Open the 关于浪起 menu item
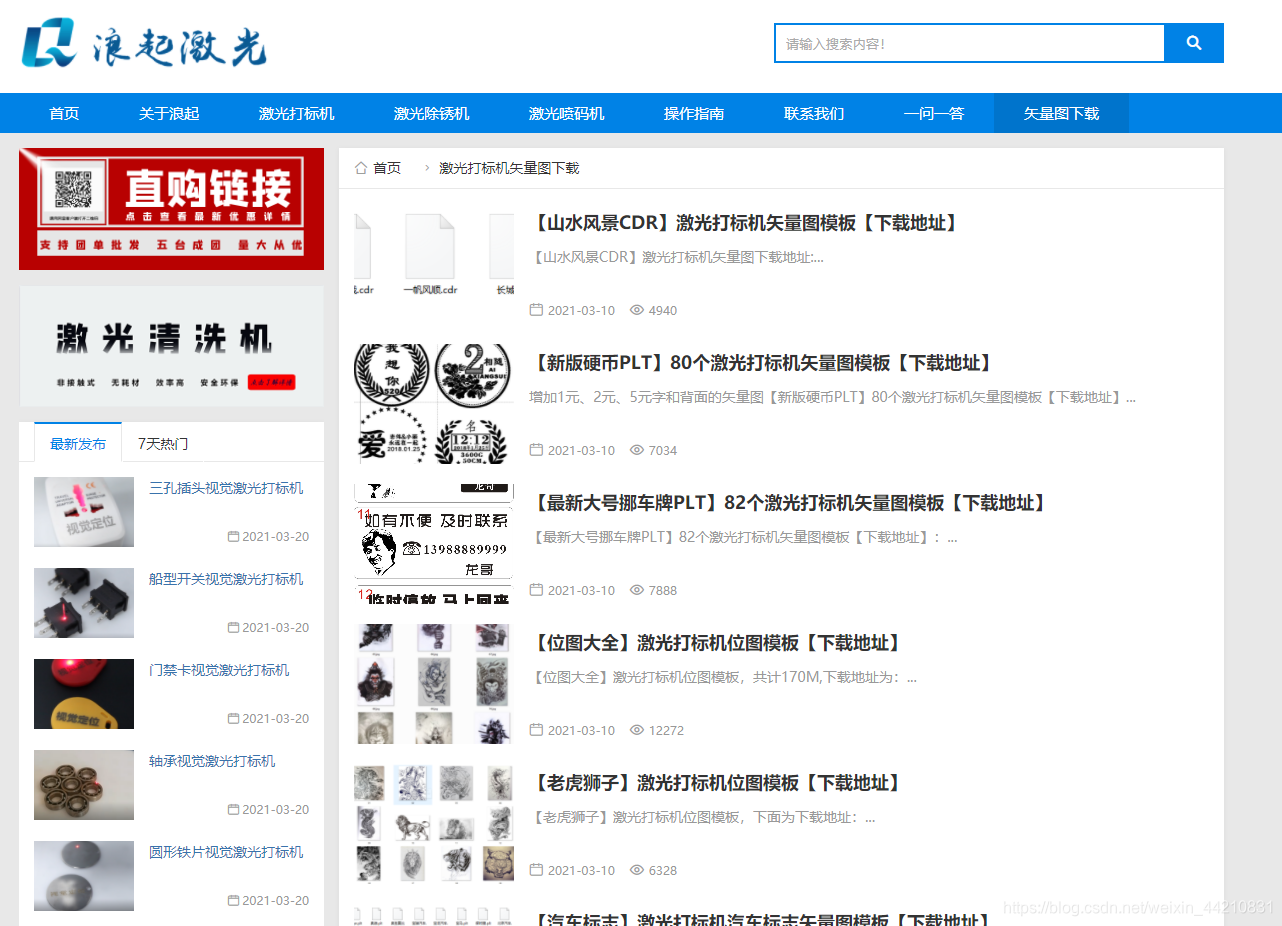Viewport: 1282px width, 926px height. pyautogui.click(x=169, y=113)
